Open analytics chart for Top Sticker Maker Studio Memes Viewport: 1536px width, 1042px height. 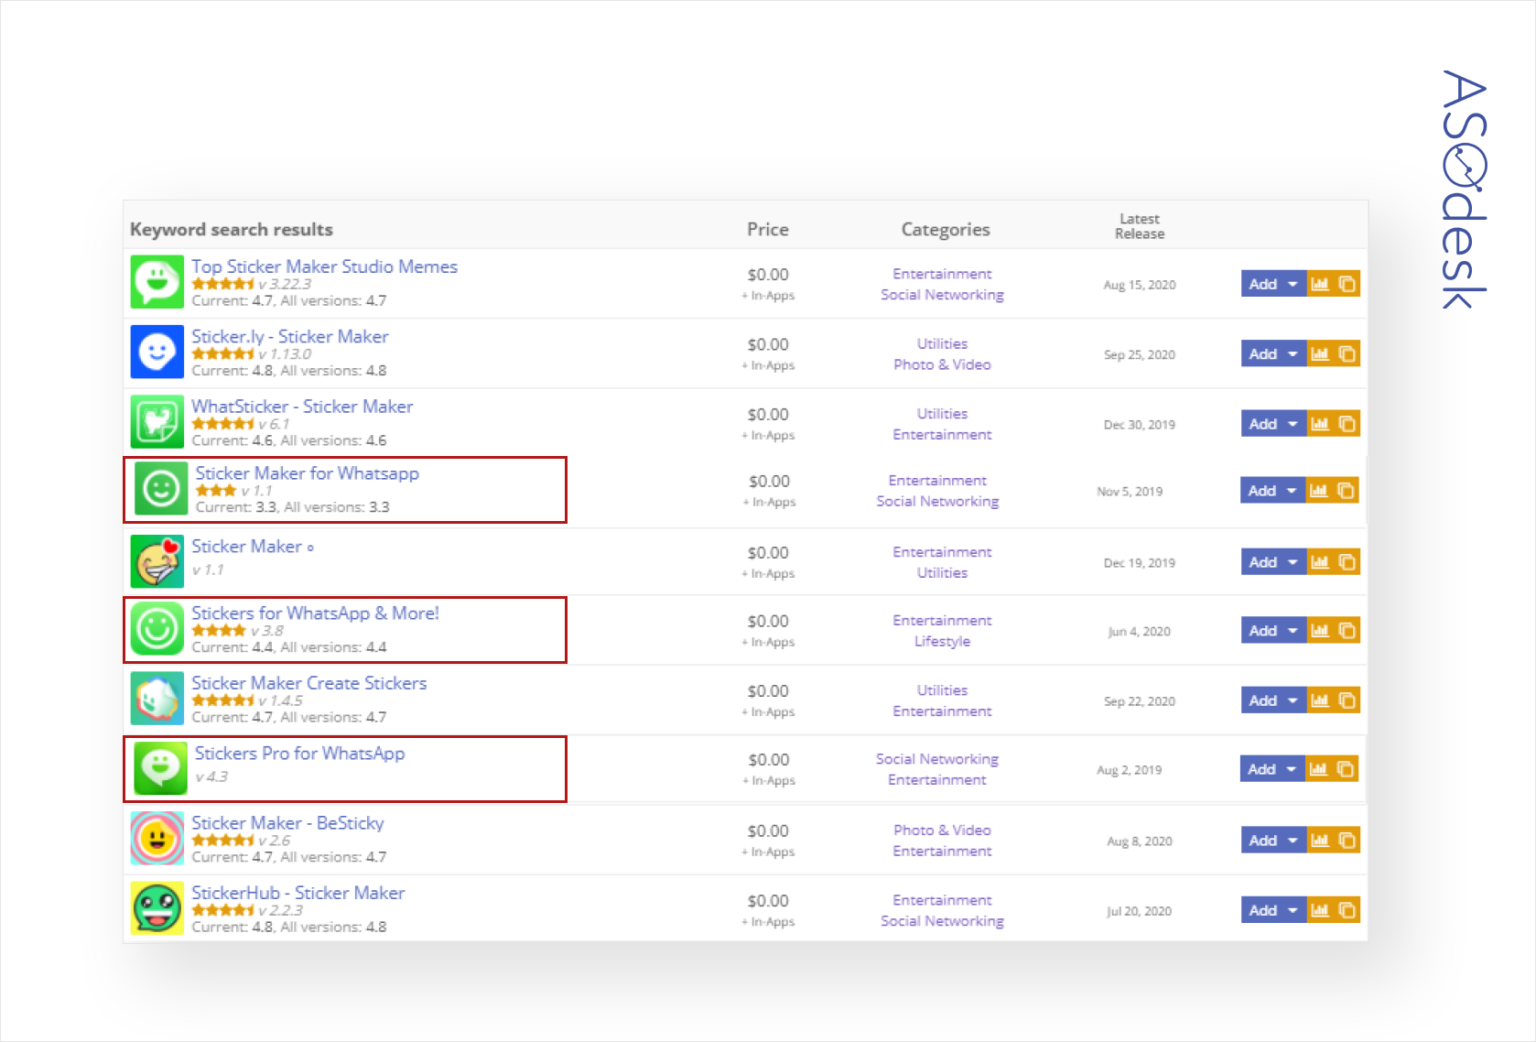pyautogui.click(x=1320, y=283)
